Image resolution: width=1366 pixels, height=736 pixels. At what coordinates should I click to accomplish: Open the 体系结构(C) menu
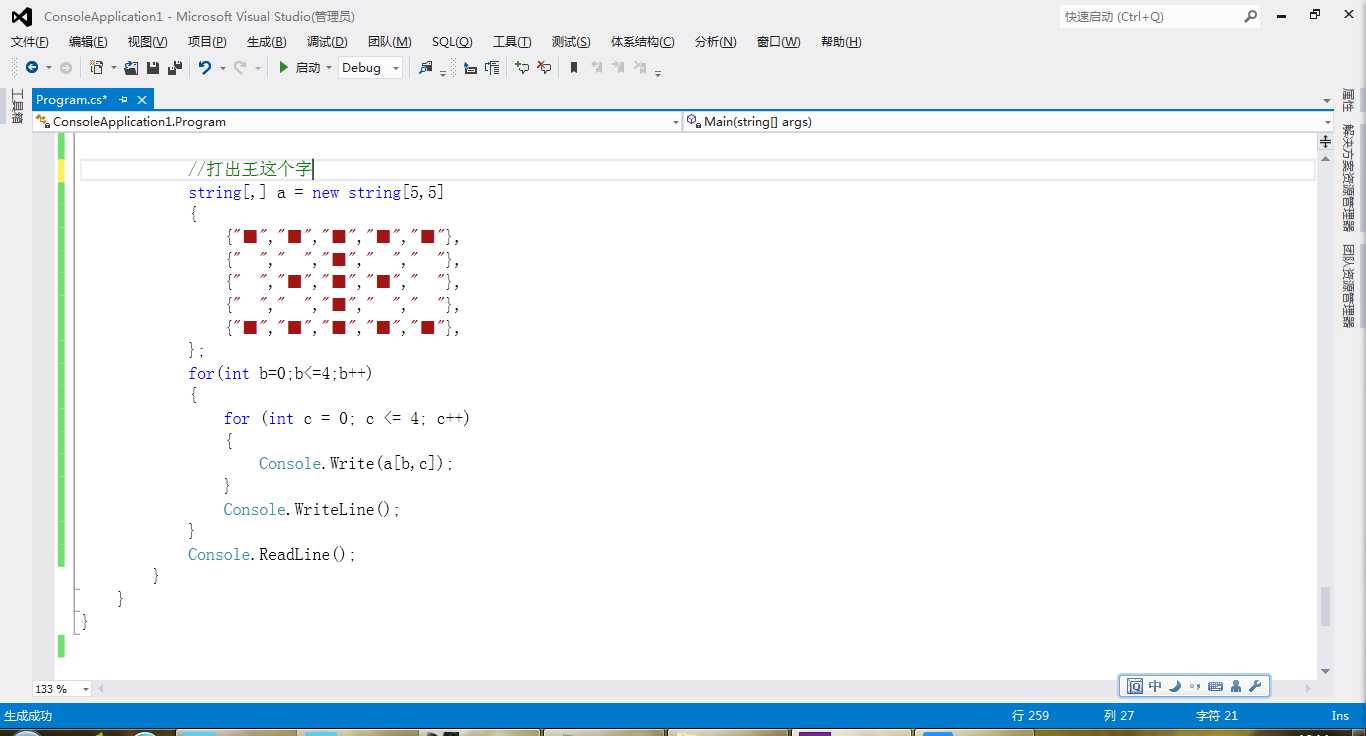pos(643,41)
